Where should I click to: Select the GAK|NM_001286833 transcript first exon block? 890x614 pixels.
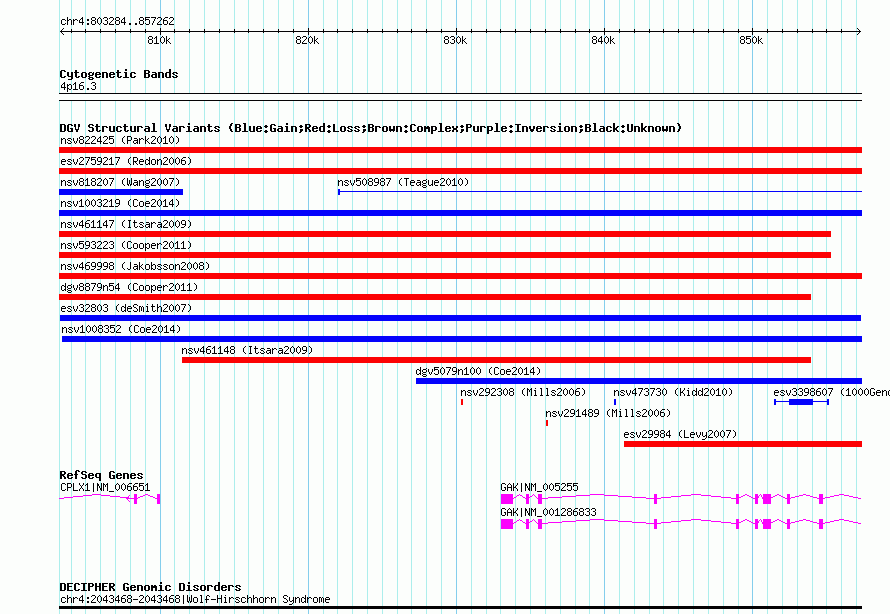[x=507, y=524]
